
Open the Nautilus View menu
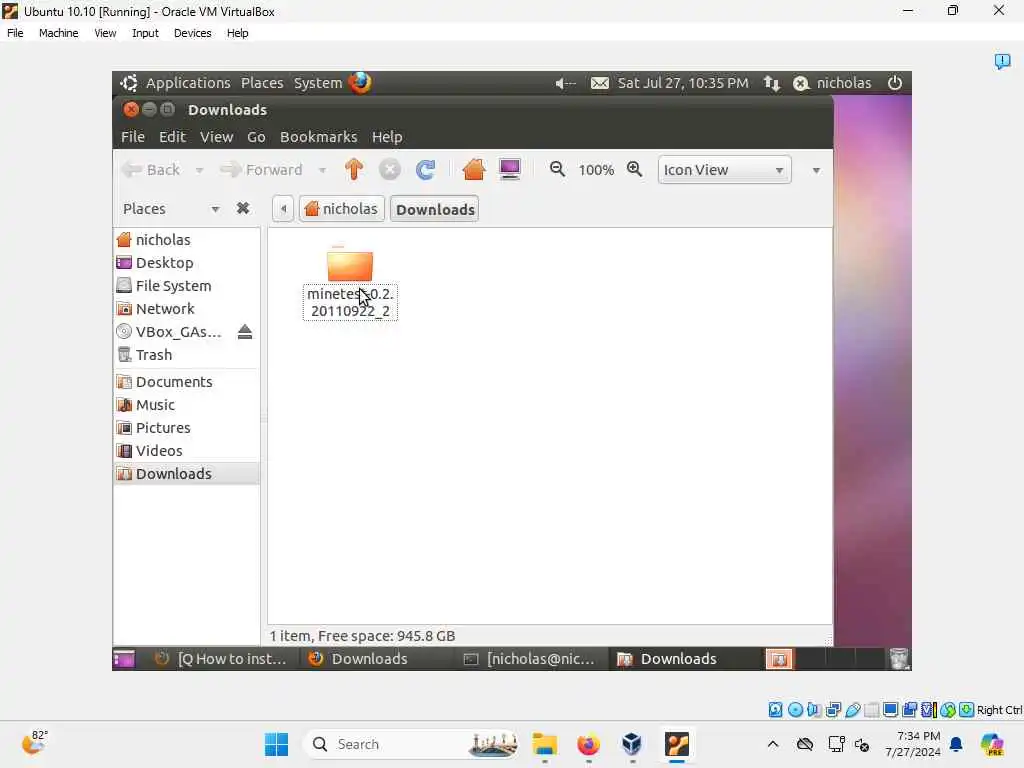(x=216, y=136)
